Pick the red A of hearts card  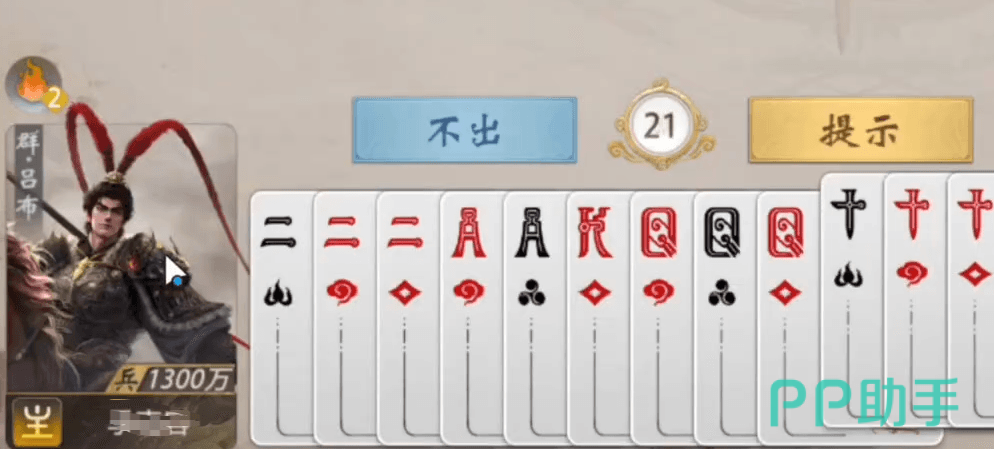(471, 317)
